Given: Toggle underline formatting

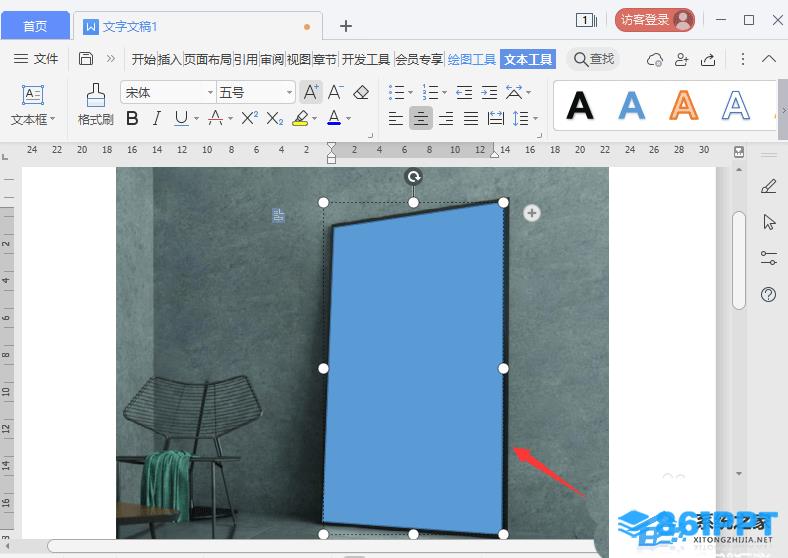Looking at the screenshot, I should click(181, 119).
